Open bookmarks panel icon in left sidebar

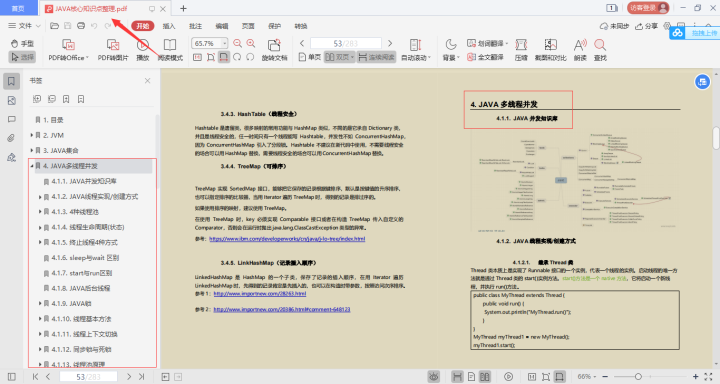coord(11,81)
